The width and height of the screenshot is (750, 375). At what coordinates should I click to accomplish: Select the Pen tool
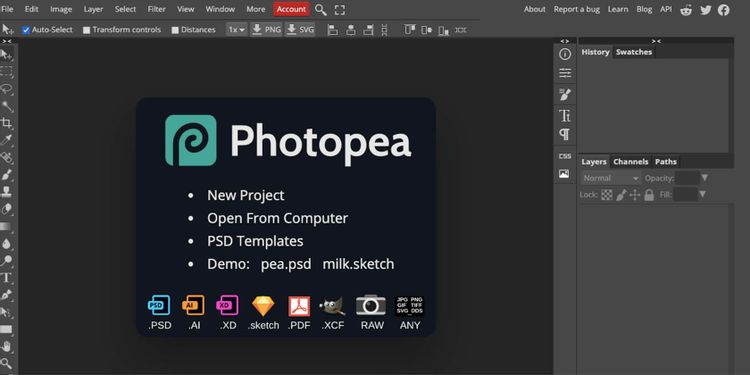6,295
